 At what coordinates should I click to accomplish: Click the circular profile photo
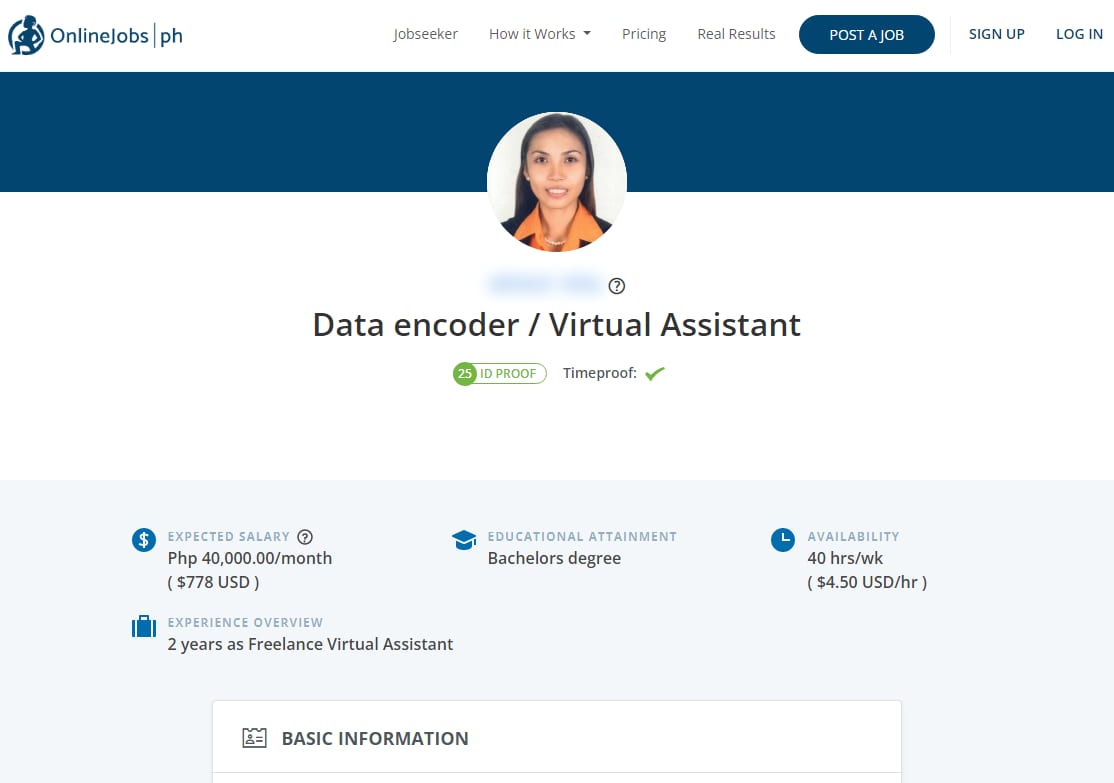[x=557, y=182]
